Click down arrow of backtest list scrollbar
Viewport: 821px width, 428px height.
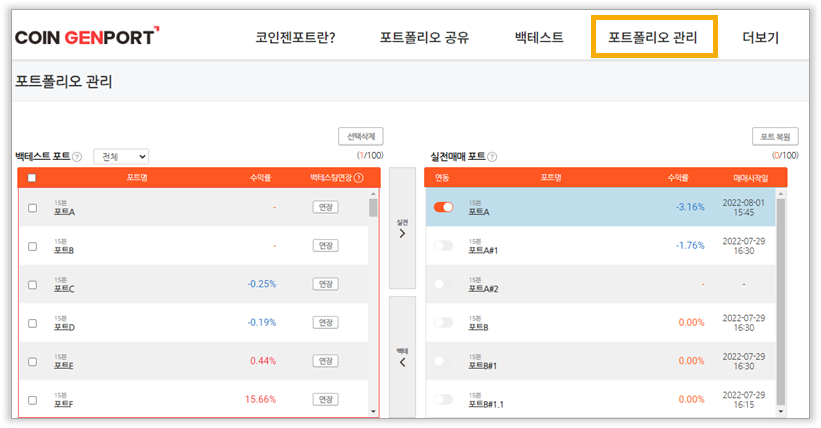(373, 410)
